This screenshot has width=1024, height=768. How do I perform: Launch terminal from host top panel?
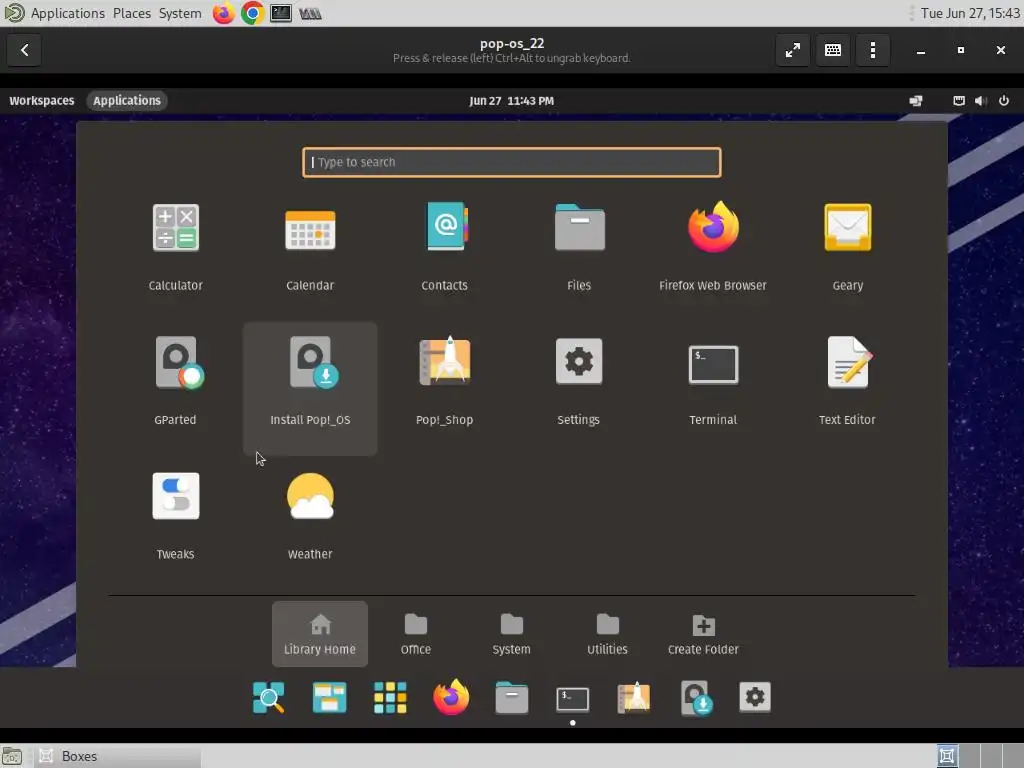281,13
